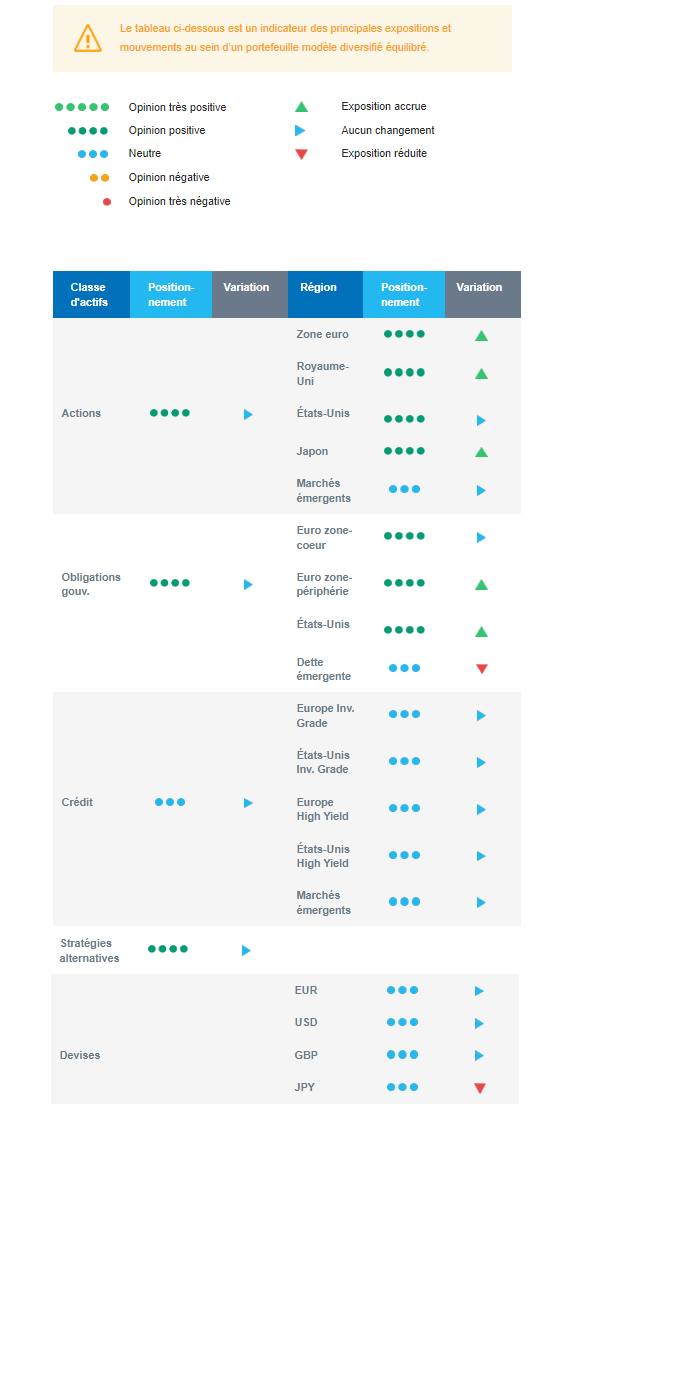
Task: Click the green up arrow for Japon
Action: (x=481, y=452)
